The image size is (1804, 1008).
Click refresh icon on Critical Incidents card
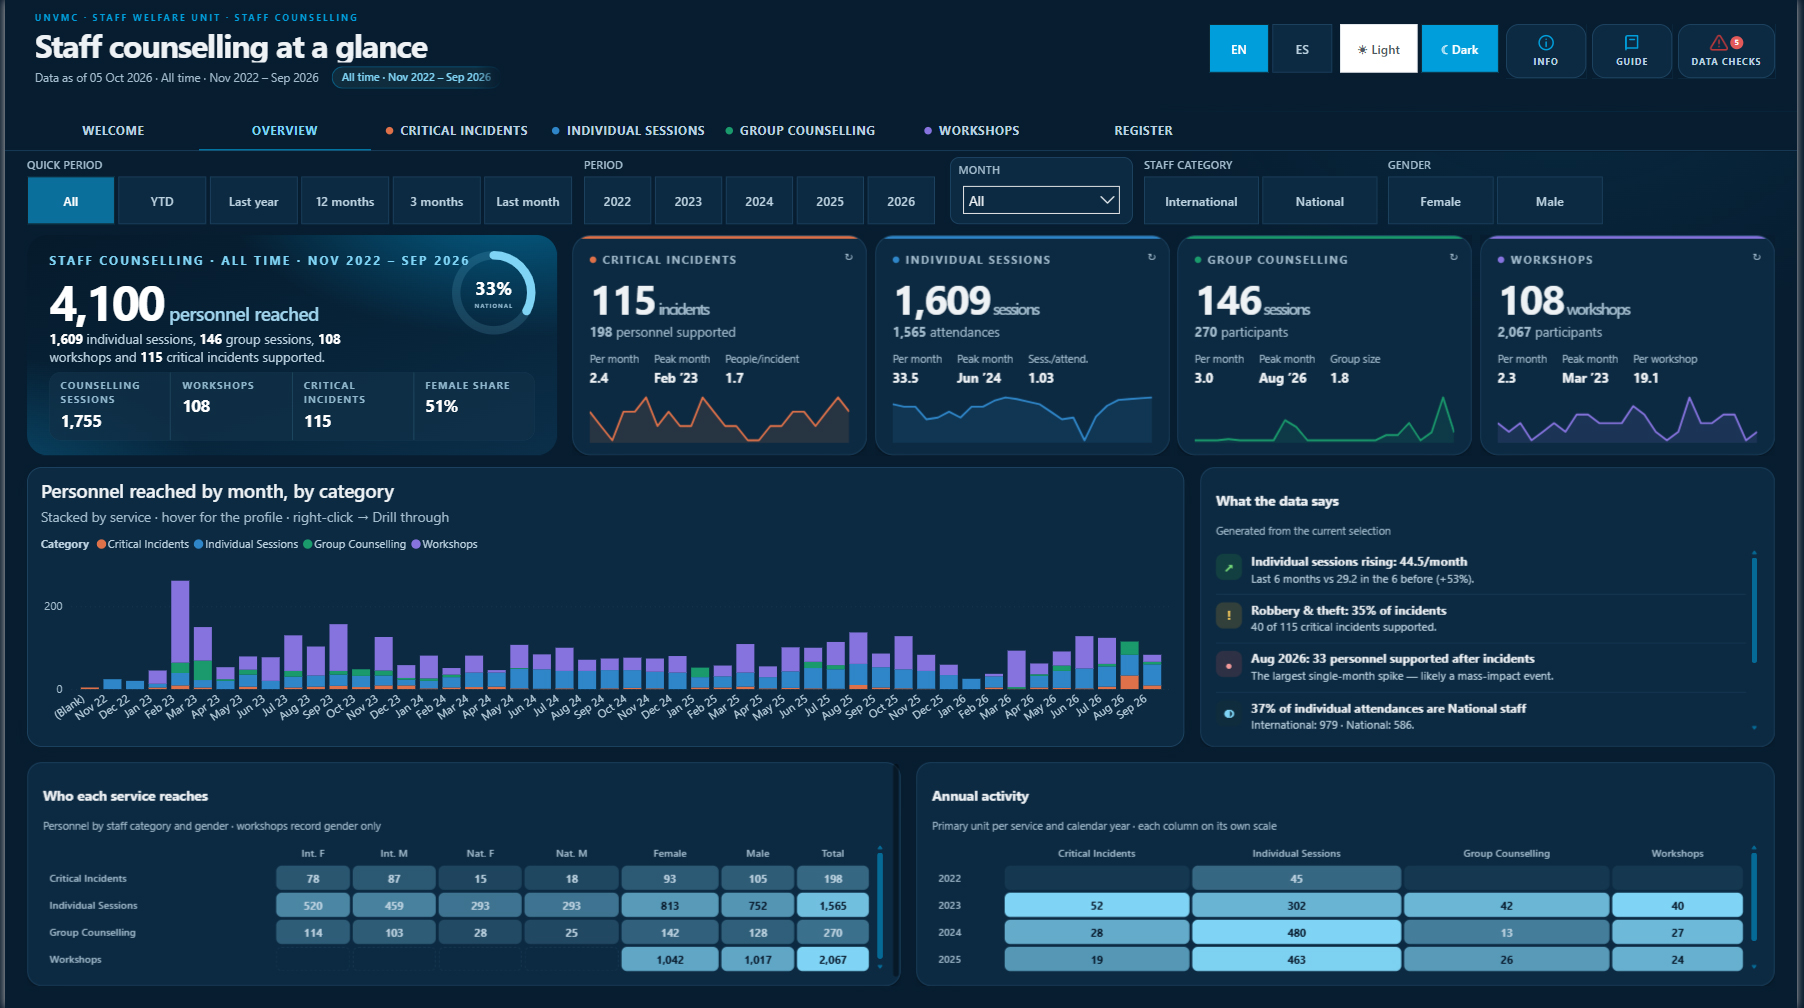pyautogui.click(x=848, y=257)
